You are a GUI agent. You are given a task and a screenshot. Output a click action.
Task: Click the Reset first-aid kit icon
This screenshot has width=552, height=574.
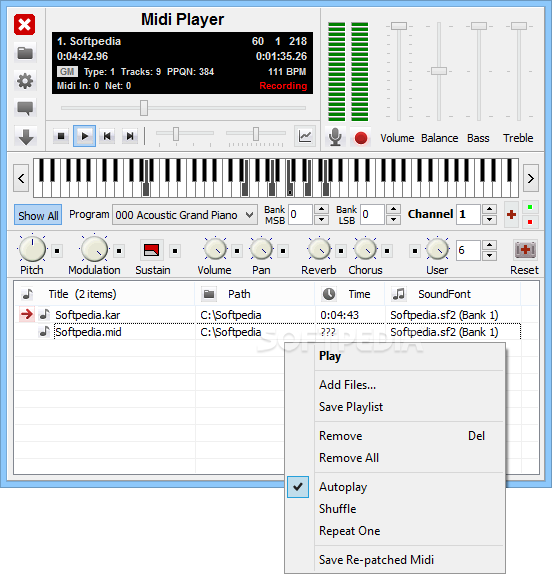525,250
